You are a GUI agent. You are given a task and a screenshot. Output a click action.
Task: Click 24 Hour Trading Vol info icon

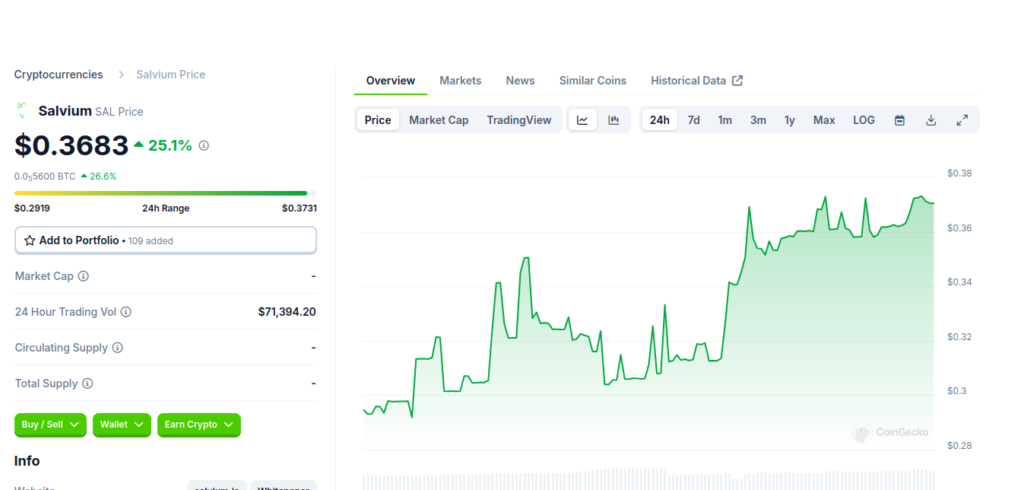point(126,312)
